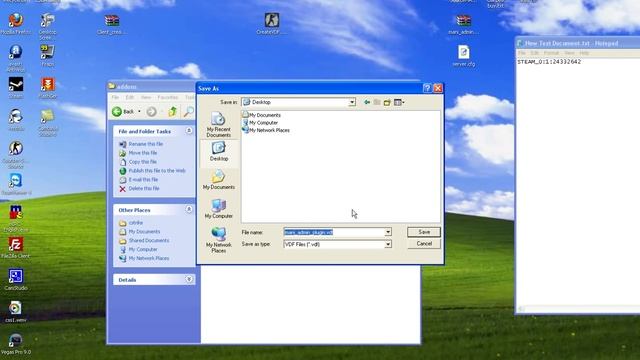Click the Up folder icon in addons toolbar

click(173, 111)
